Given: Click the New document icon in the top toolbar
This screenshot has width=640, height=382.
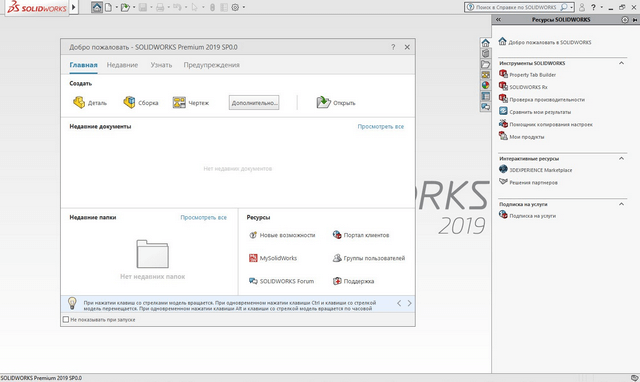Looking at the screenshot, I should click(x=109, y=7).
